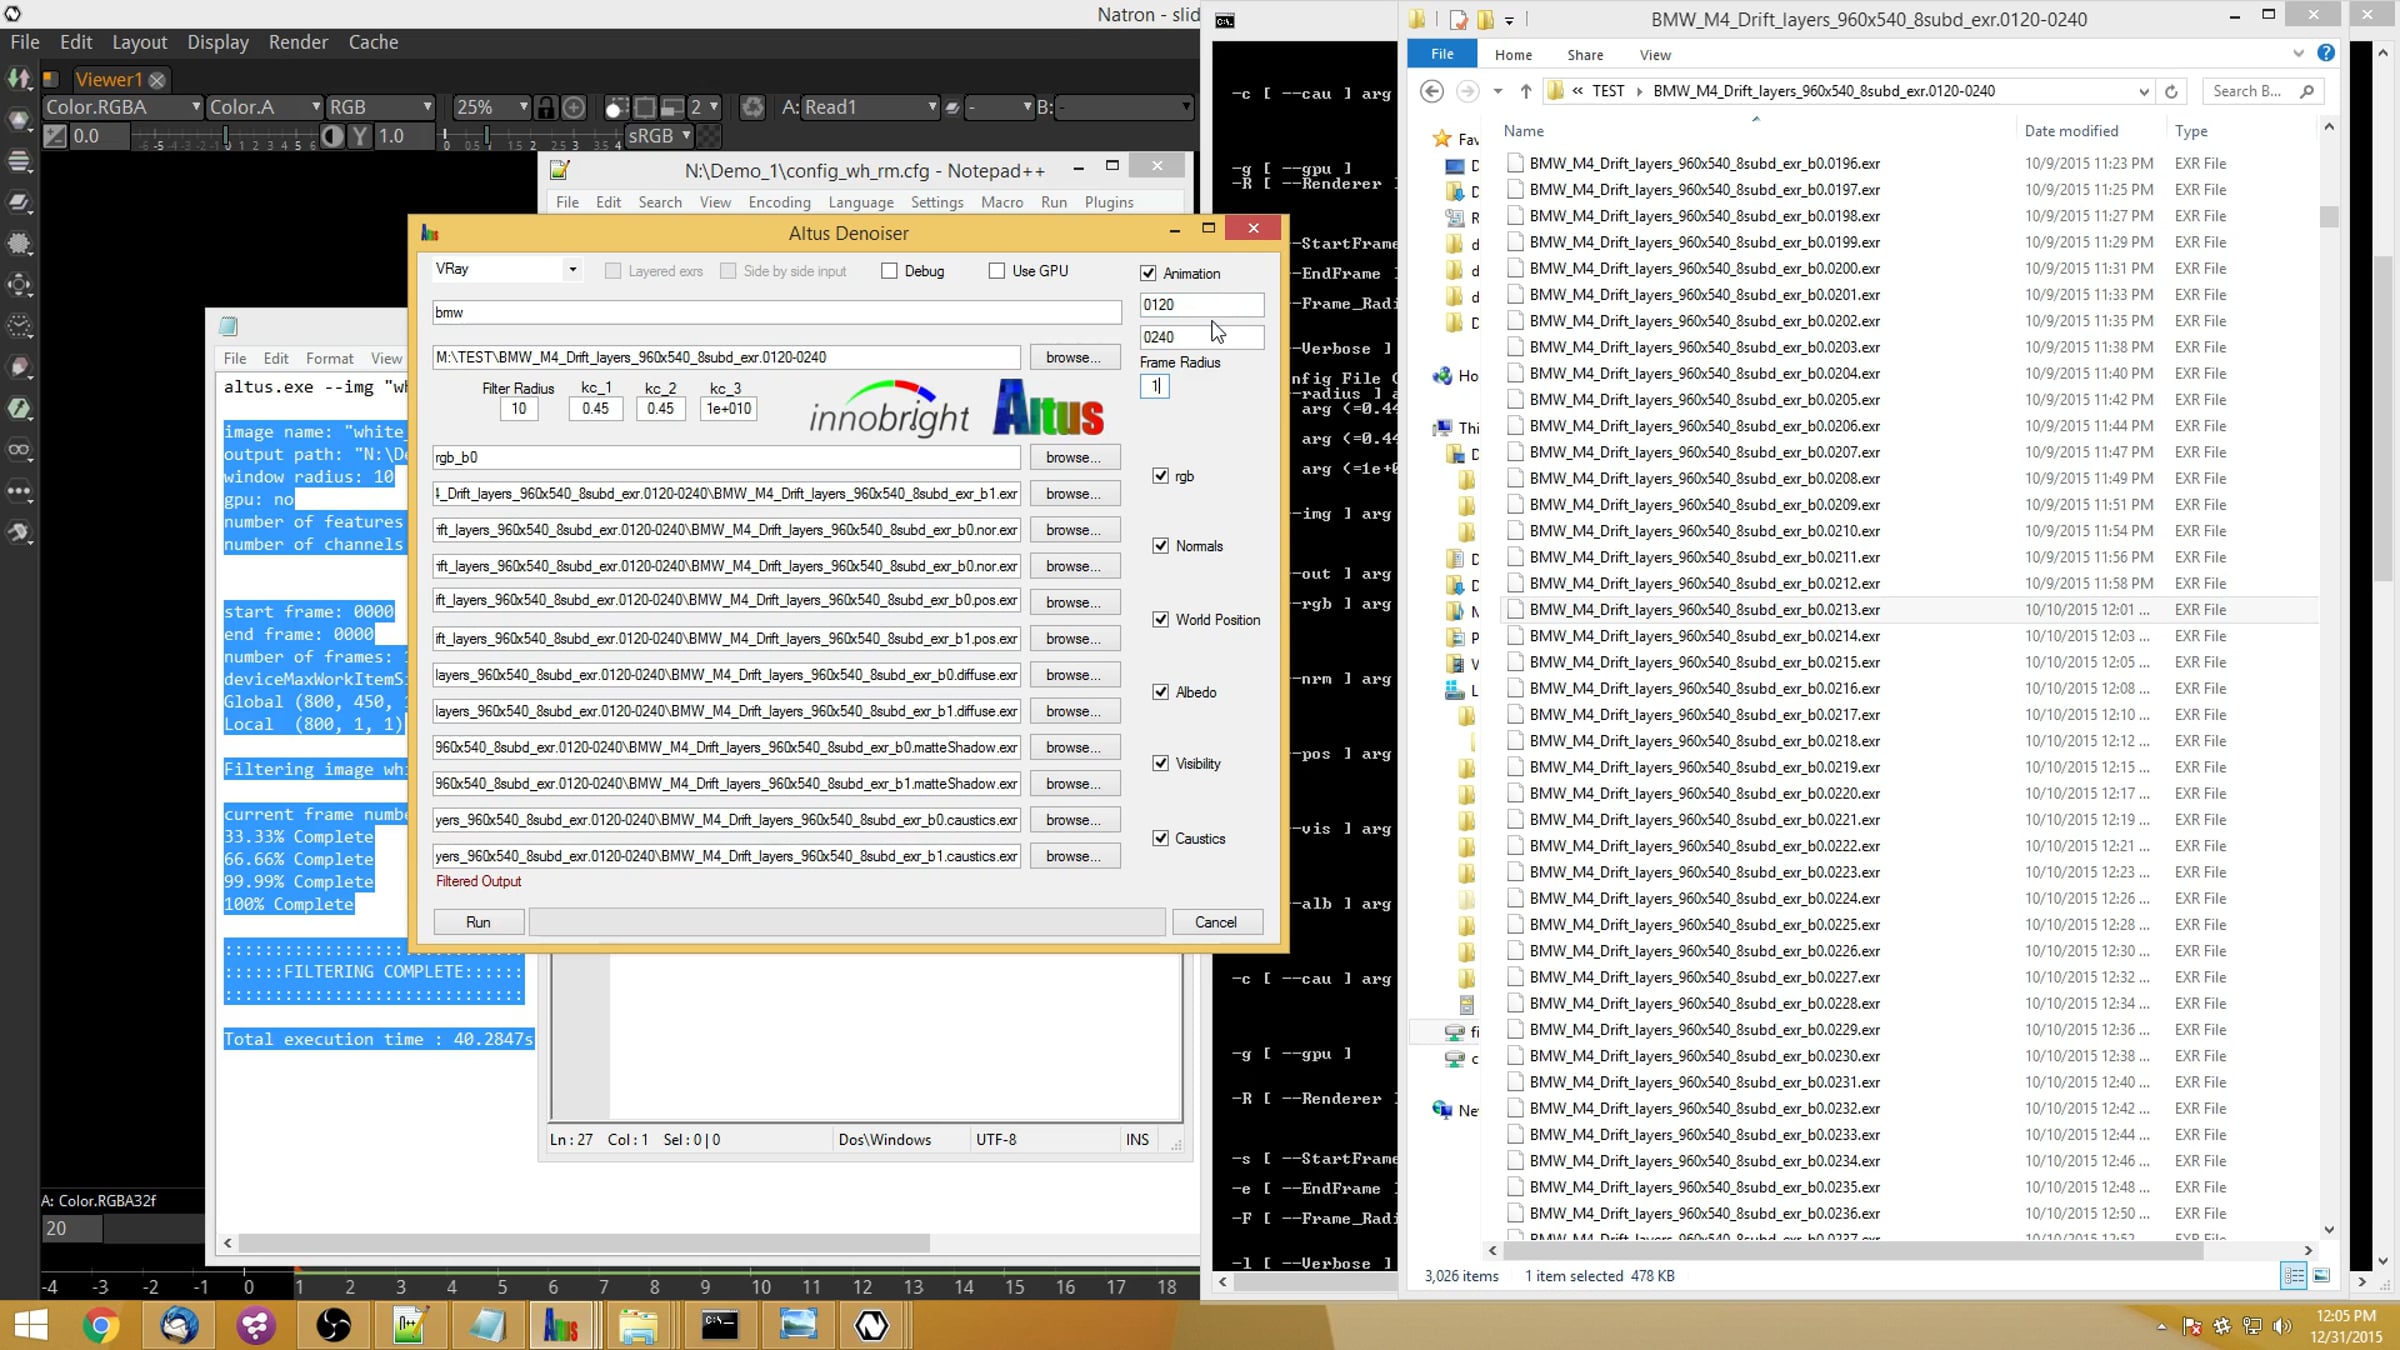This screenshot has height=1350, width=2400.
Task: Click the viewer gamma slider track
Action: tap(530, 137)
